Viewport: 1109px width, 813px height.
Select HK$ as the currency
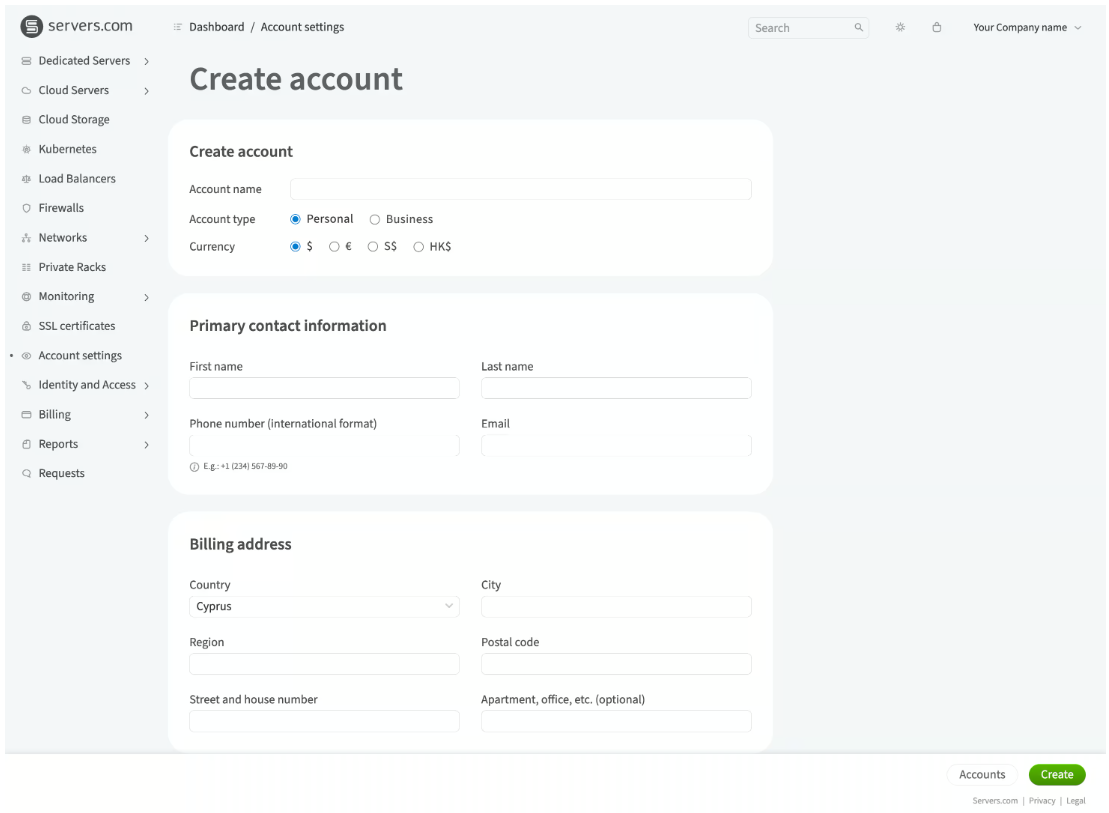420,247
